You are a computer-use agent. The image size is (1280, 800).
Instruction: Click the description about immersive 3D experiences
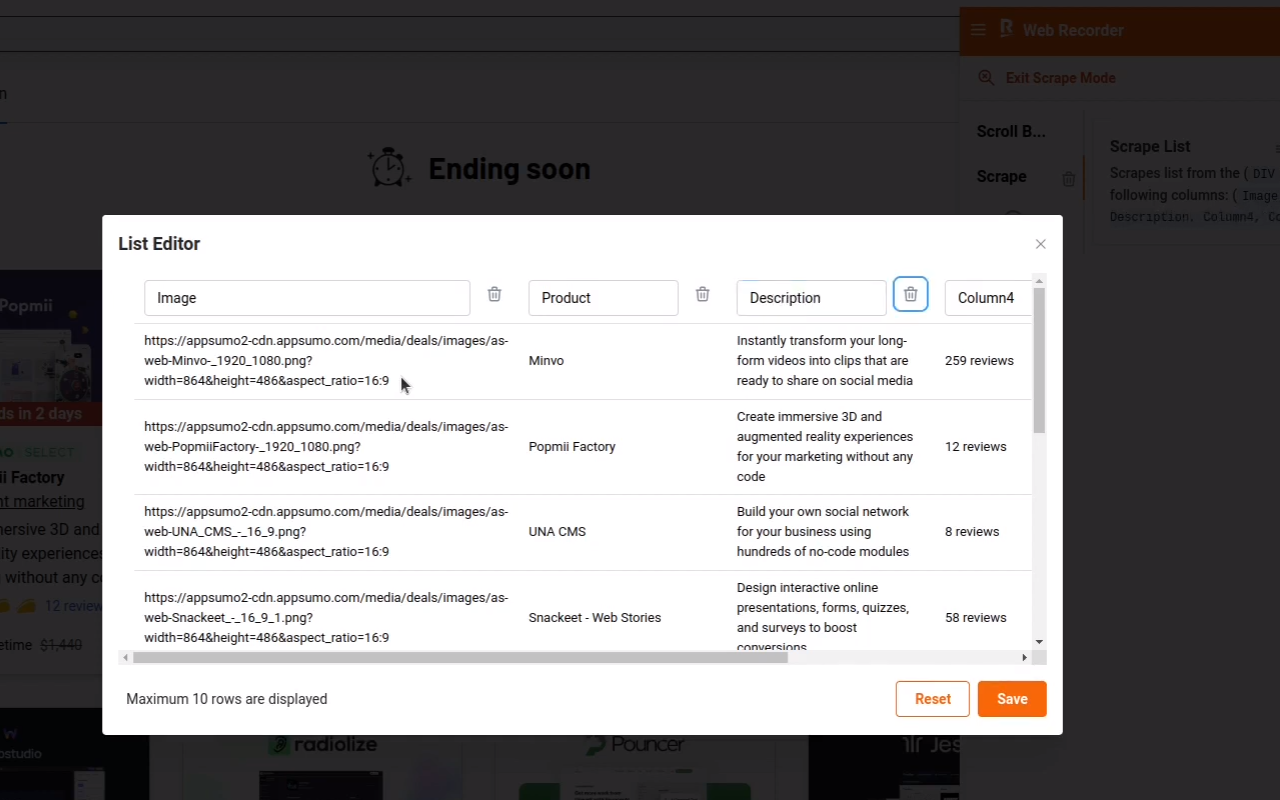[825, 446]
